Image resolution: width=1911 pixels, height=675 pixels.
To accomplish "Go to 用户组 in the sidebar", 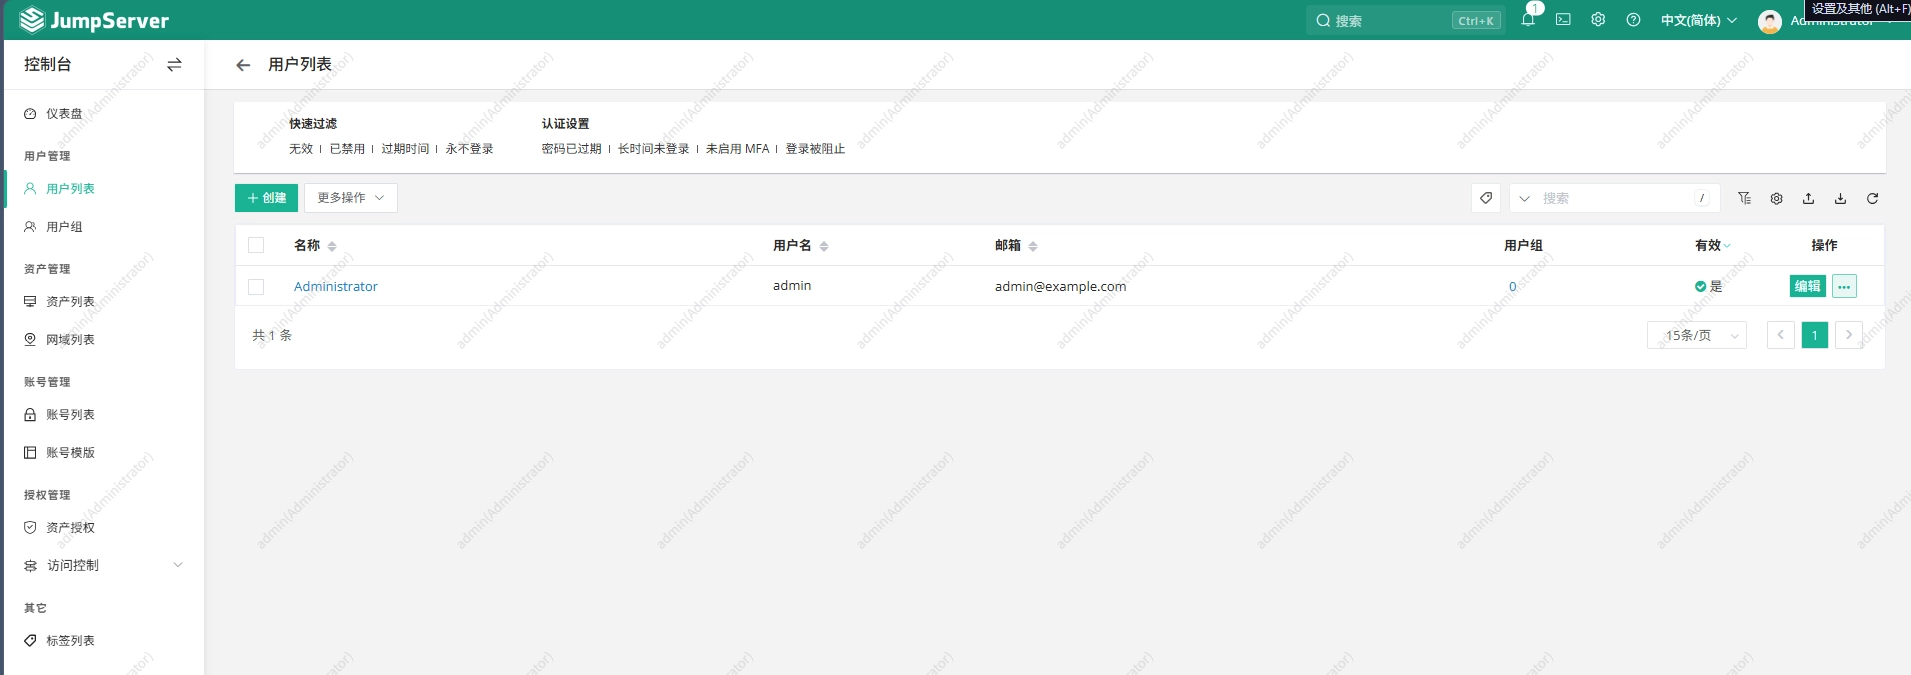I will tap(64, 227).
